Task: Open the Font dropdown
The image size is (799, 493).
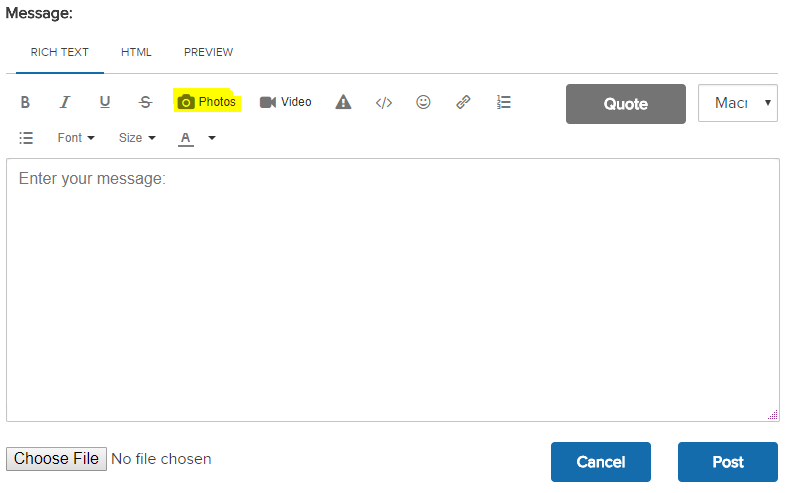Action: coord(76,138)
